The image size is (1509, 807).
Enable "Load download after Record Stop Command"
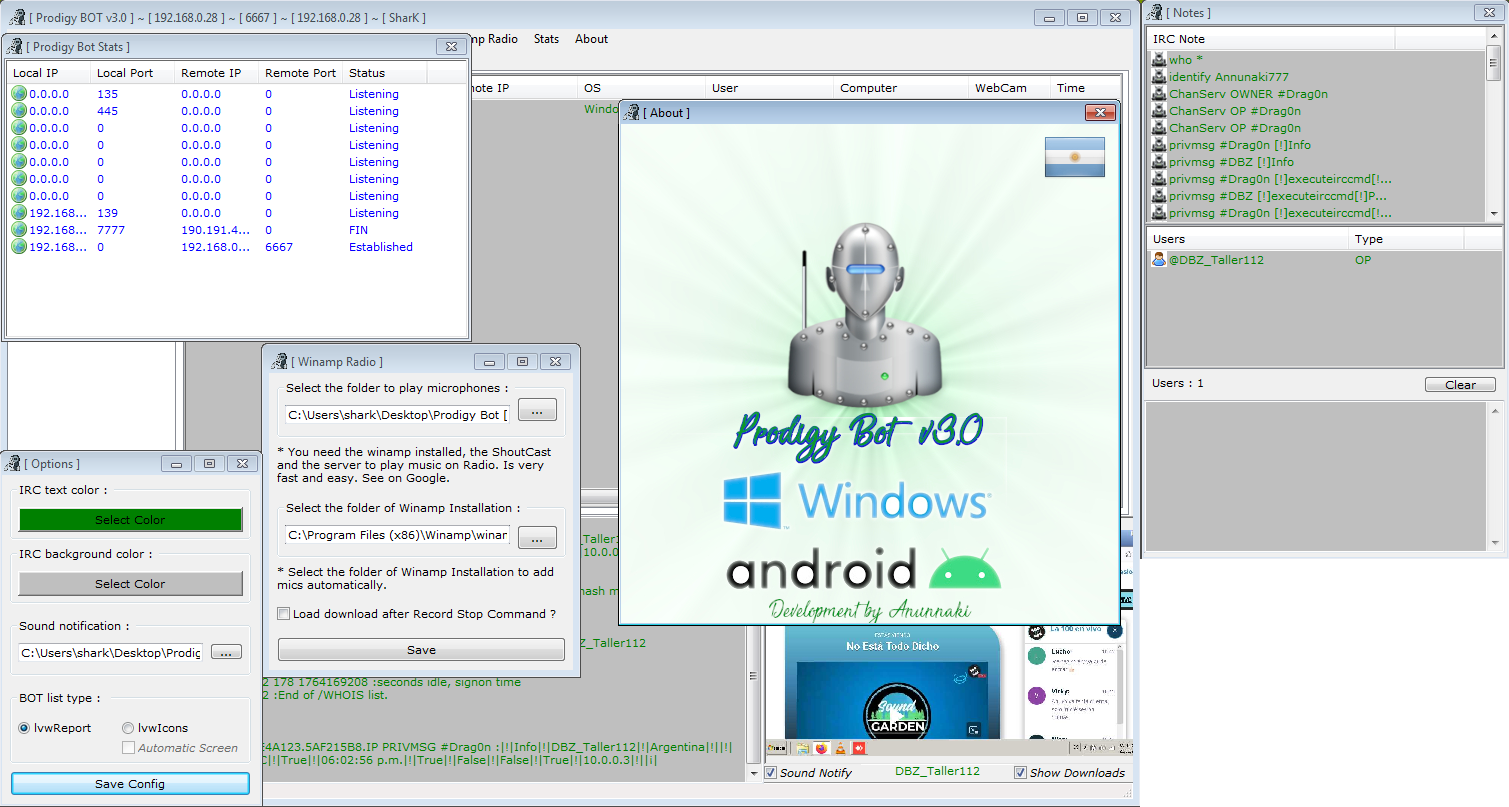284,614
